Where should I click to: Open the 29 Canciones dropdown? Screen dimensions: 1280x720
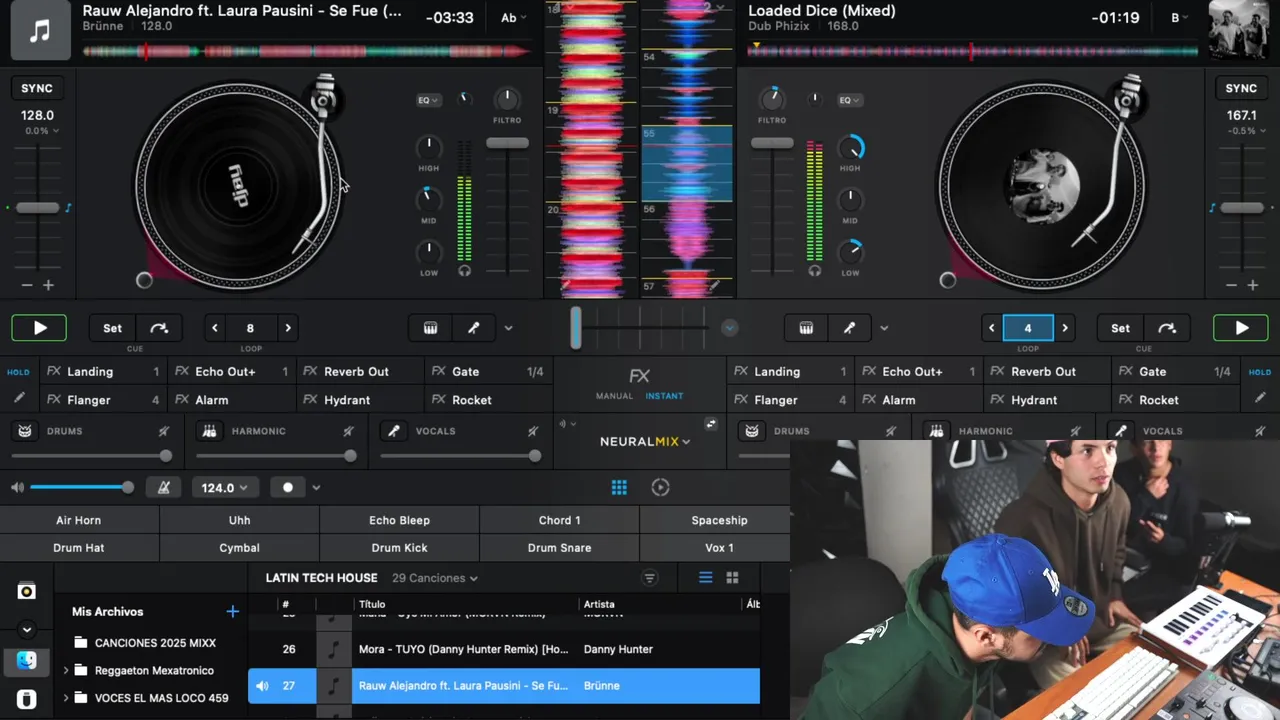point(435,578)
